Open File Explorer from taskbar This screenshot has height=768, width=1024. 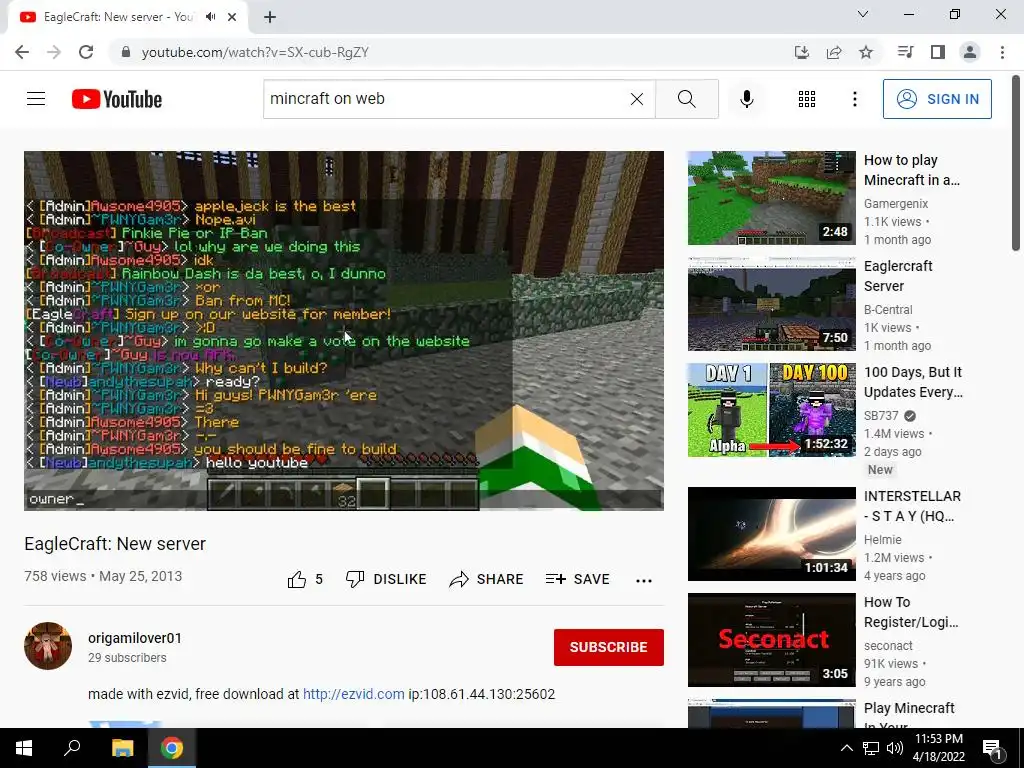[122, 748]
